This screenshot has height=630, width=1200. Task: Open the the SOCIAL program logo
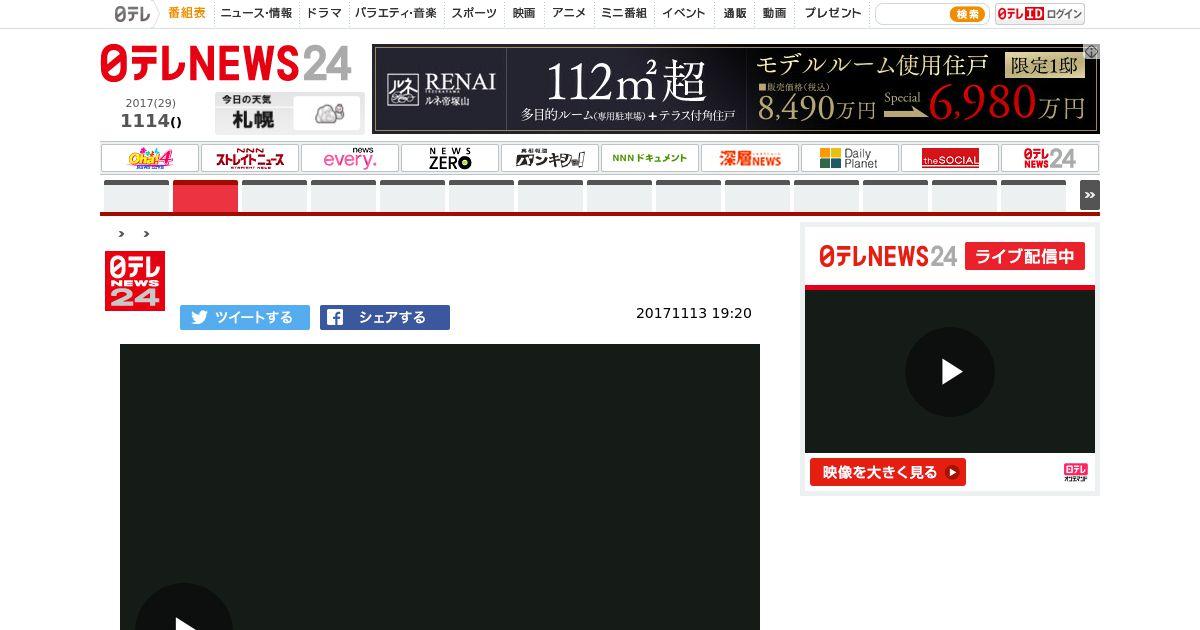(950, 158)
